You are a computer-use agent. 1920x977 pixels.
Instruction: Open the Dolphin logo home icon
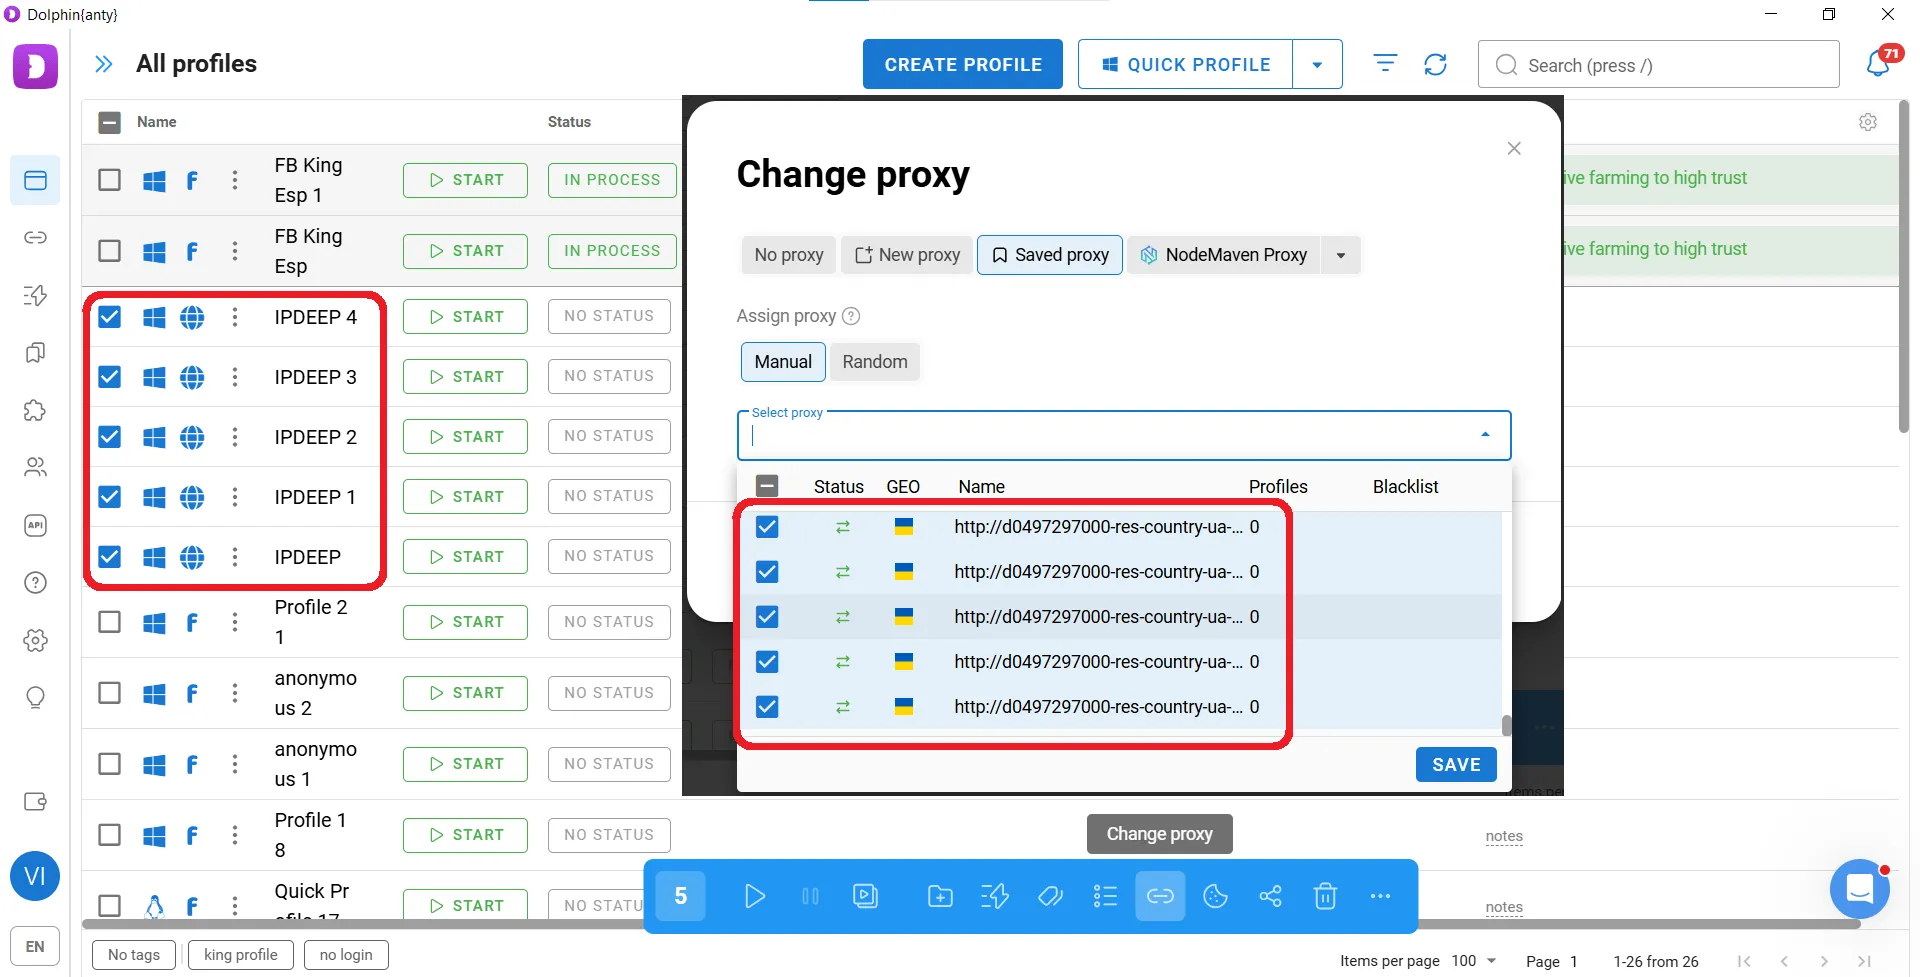[x=35, y=66]
